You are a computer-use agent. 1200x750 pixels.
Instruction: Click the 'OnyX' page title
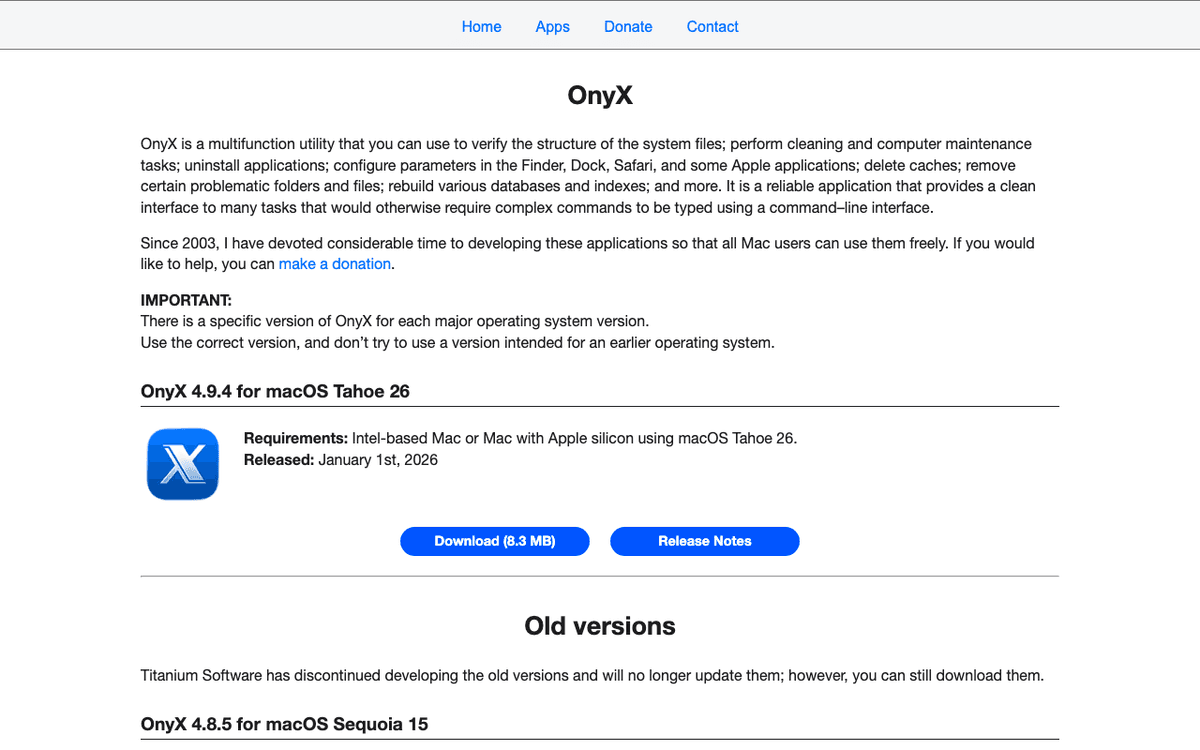point(600,96)
